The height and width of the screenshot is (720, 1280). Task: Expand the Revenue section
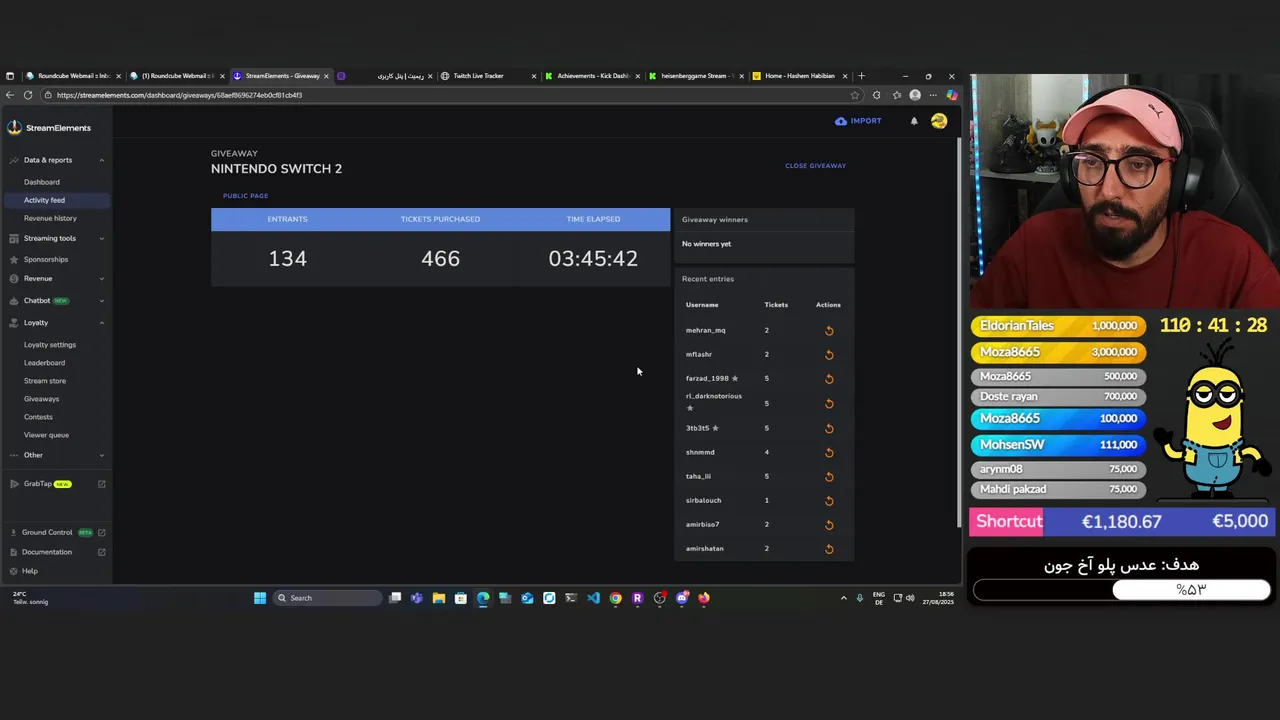(101, 279)
